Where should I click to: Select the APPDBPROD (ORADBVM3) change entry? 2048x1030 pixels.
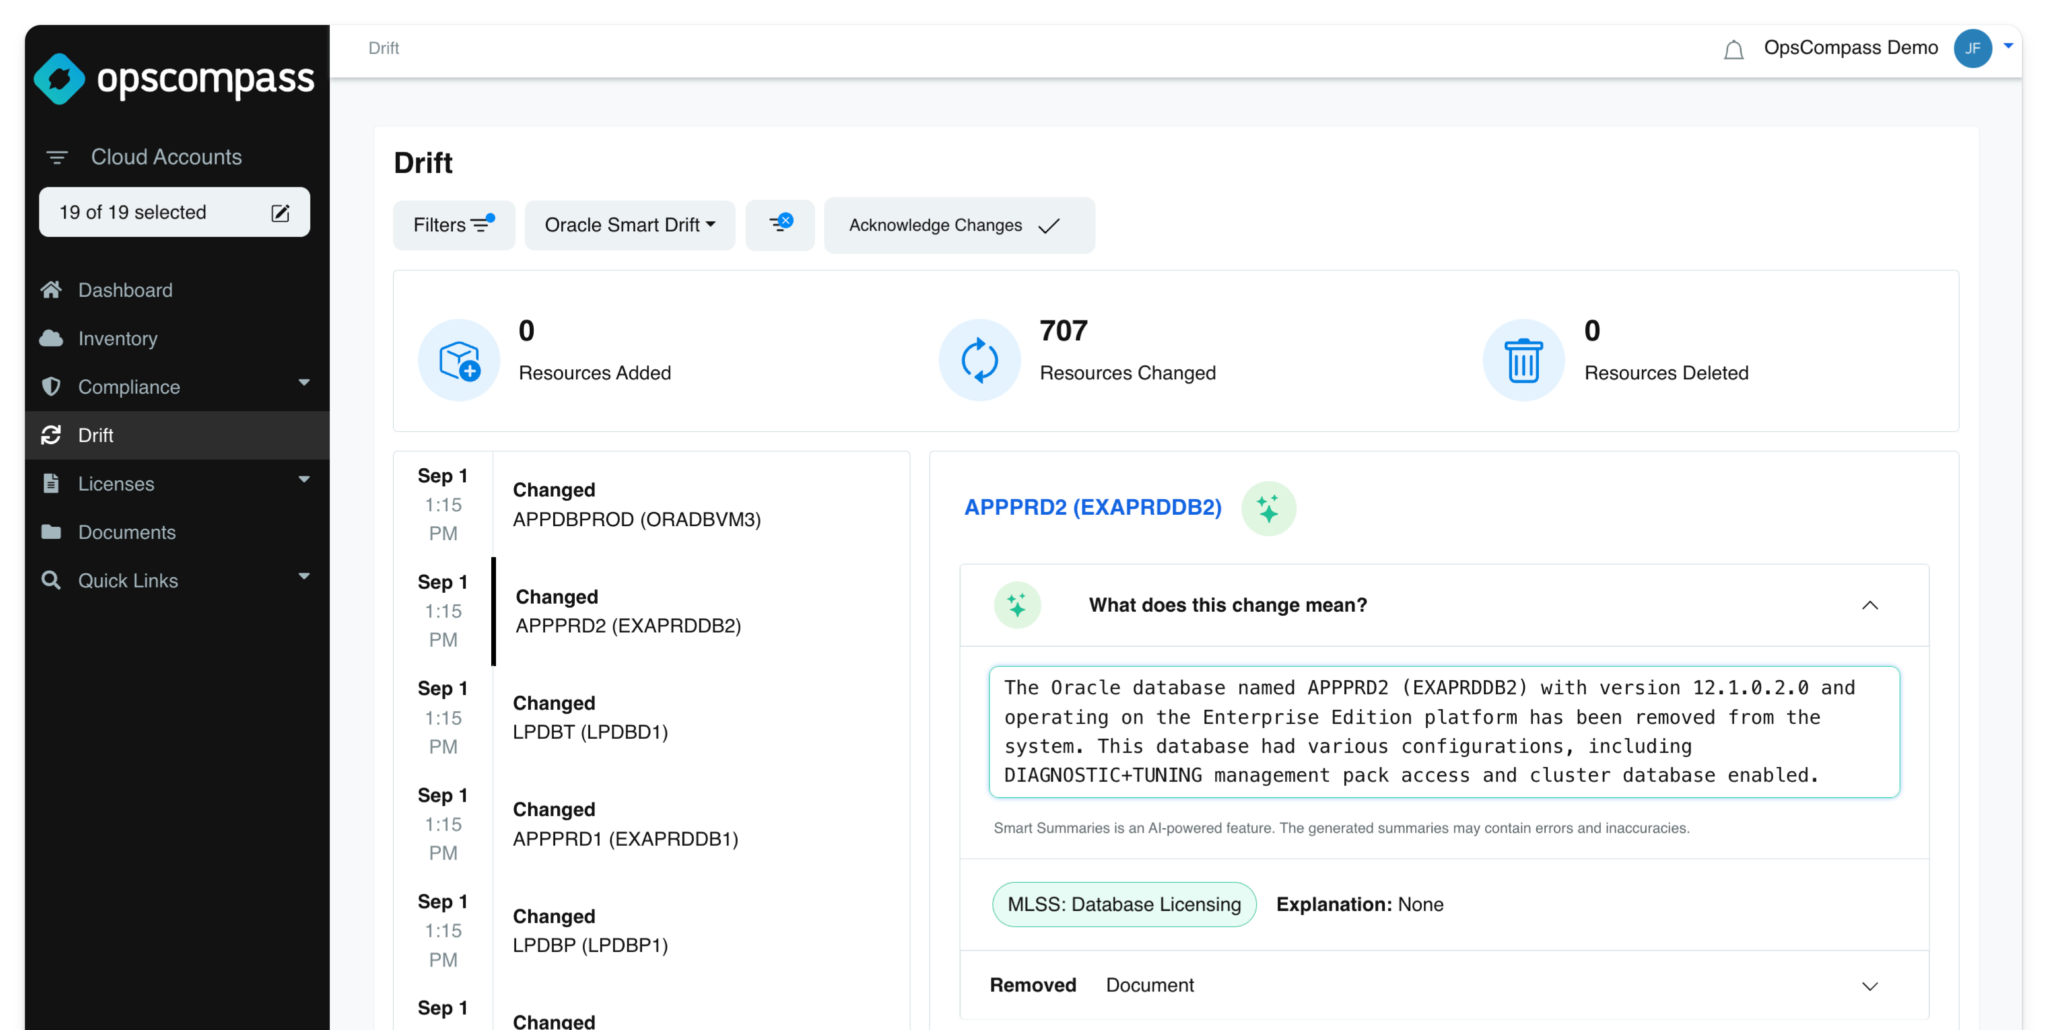coord(652,505)
